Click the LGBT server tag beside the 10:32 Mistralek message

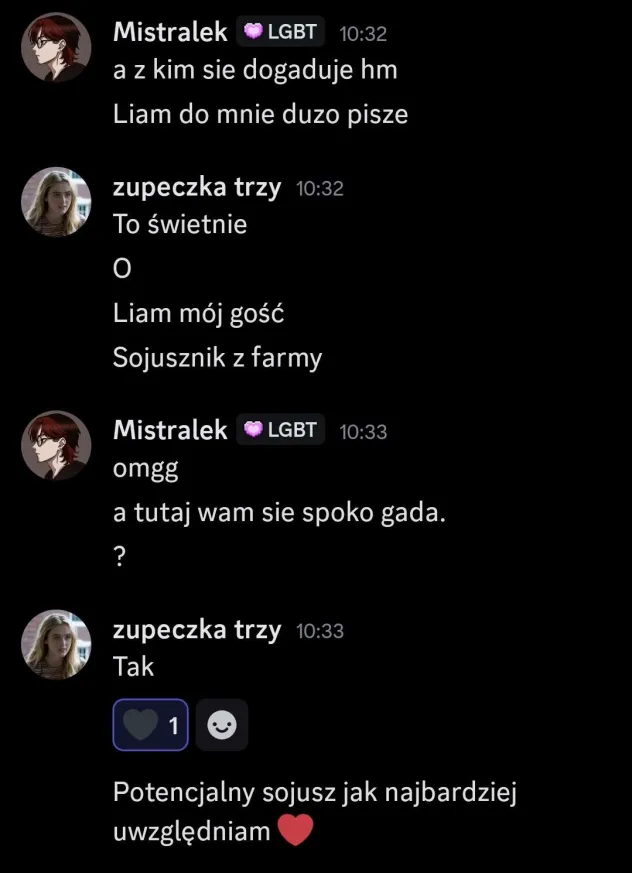pyautogui.click(x=280, y=32)
